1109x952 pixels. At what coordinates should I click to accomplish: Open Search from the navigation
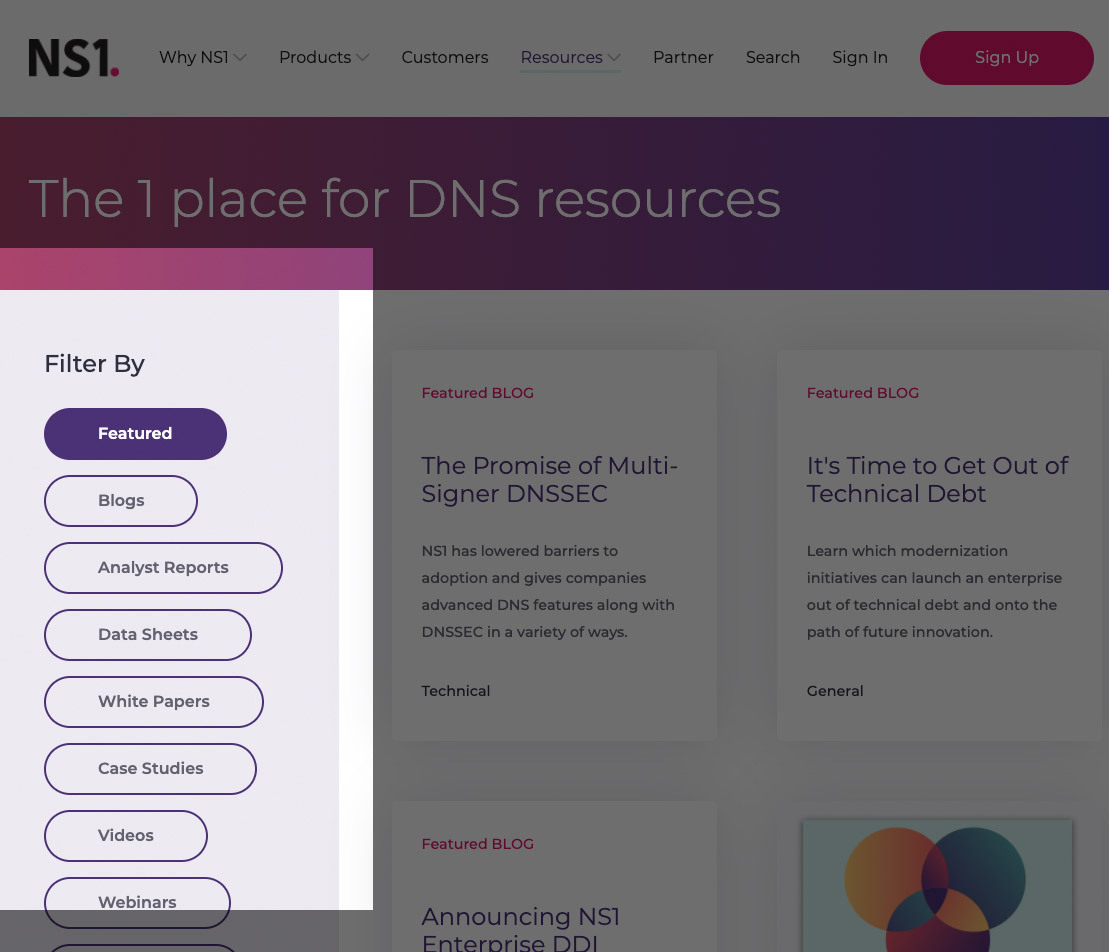click(x=772, y=57)
